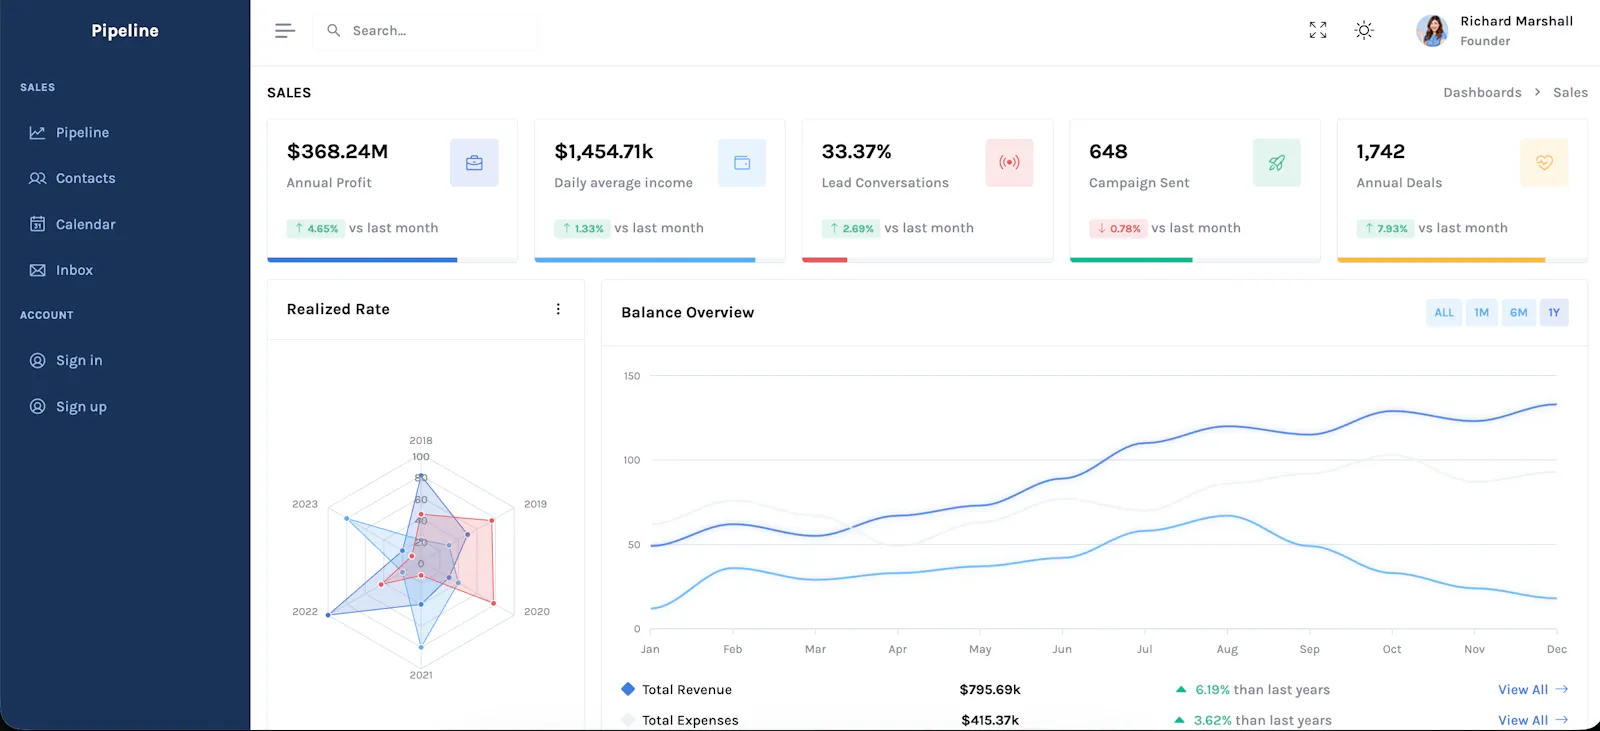
Task: Toggle the Total Revenue legend marker
Action: coord(628,689)
